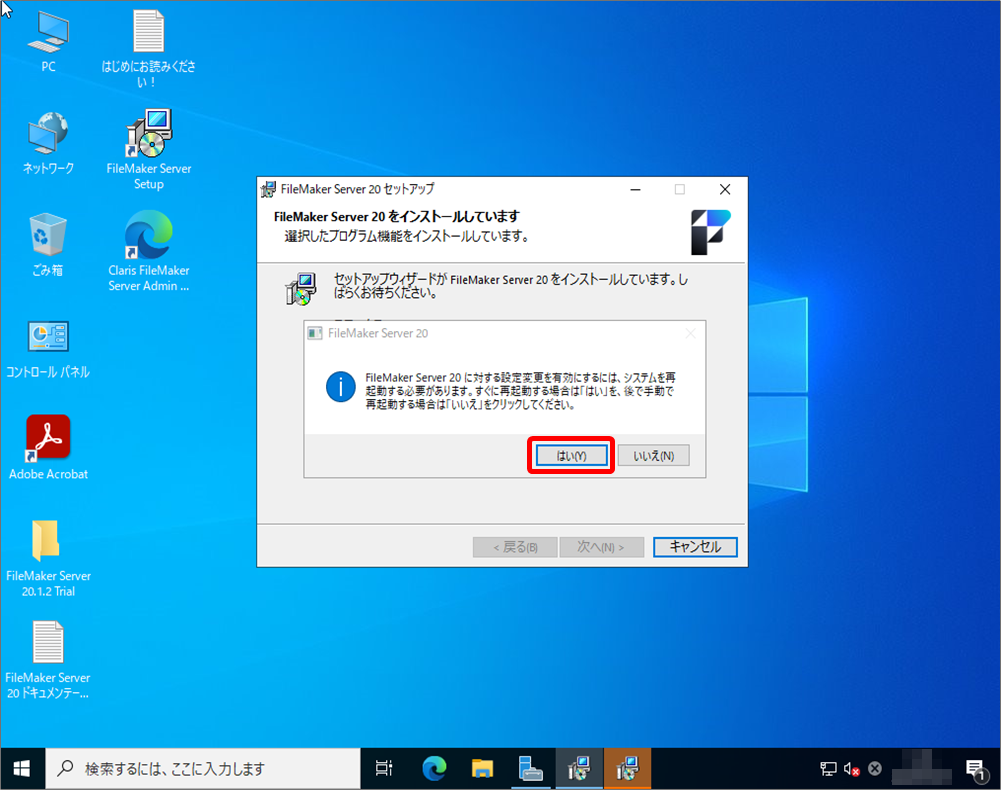
Task: Open the Server Manager taskbar icon
Action: click(x=531, y=769)
